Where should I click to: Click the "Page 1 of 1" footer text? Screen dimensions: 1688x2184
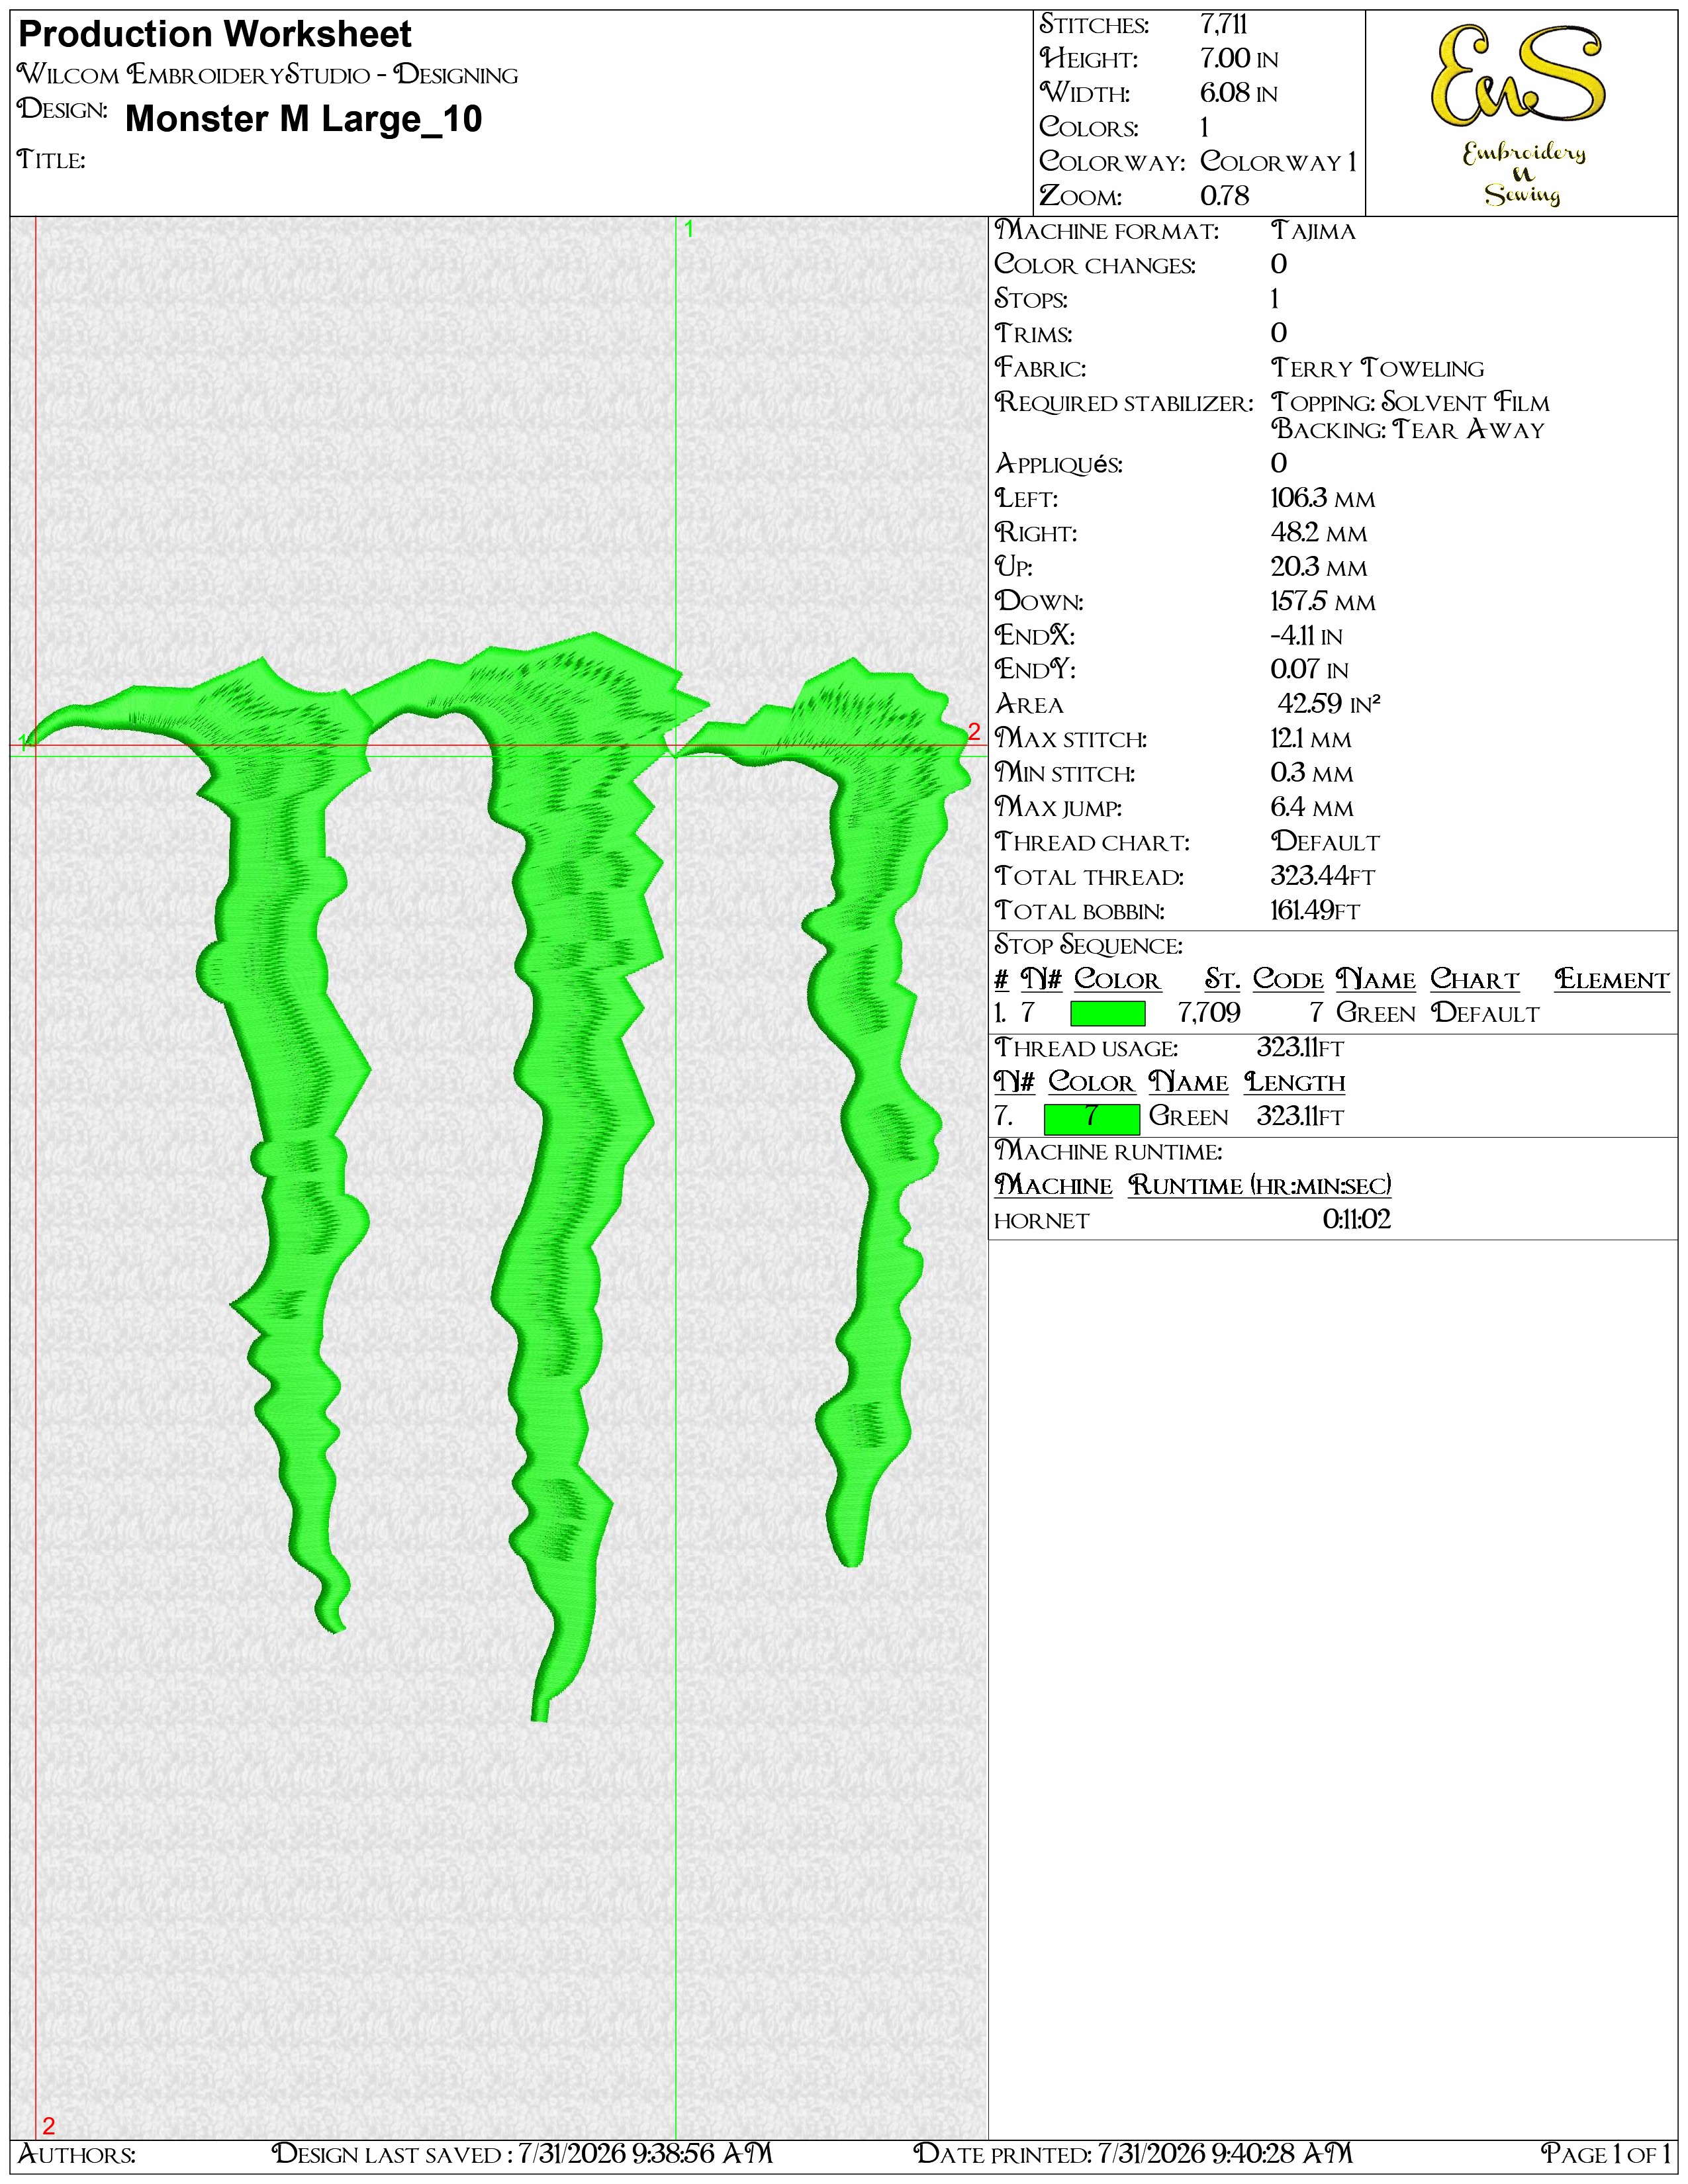tap(1606, 2153)
